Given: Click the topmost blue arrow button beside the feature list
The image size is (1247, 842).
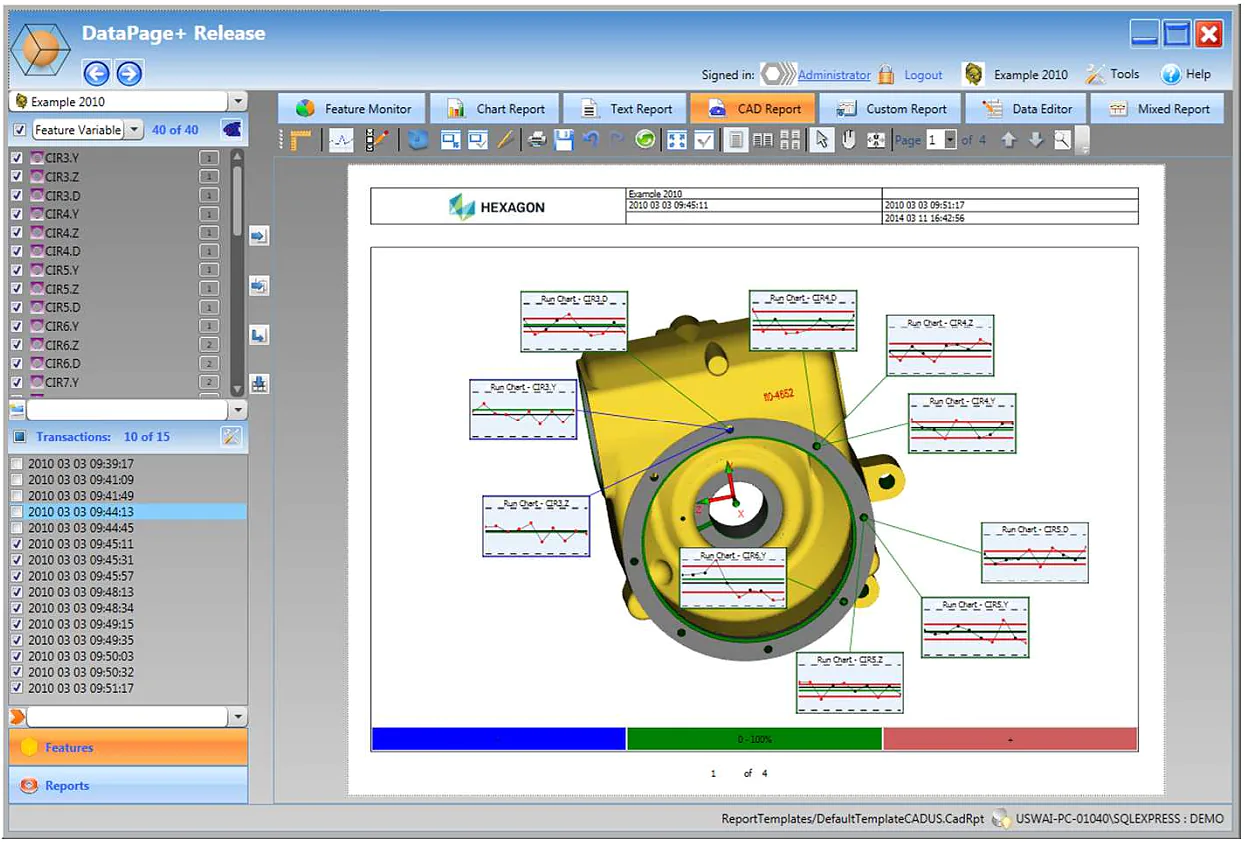Looking at the screenshot, I should pos(258,237).
